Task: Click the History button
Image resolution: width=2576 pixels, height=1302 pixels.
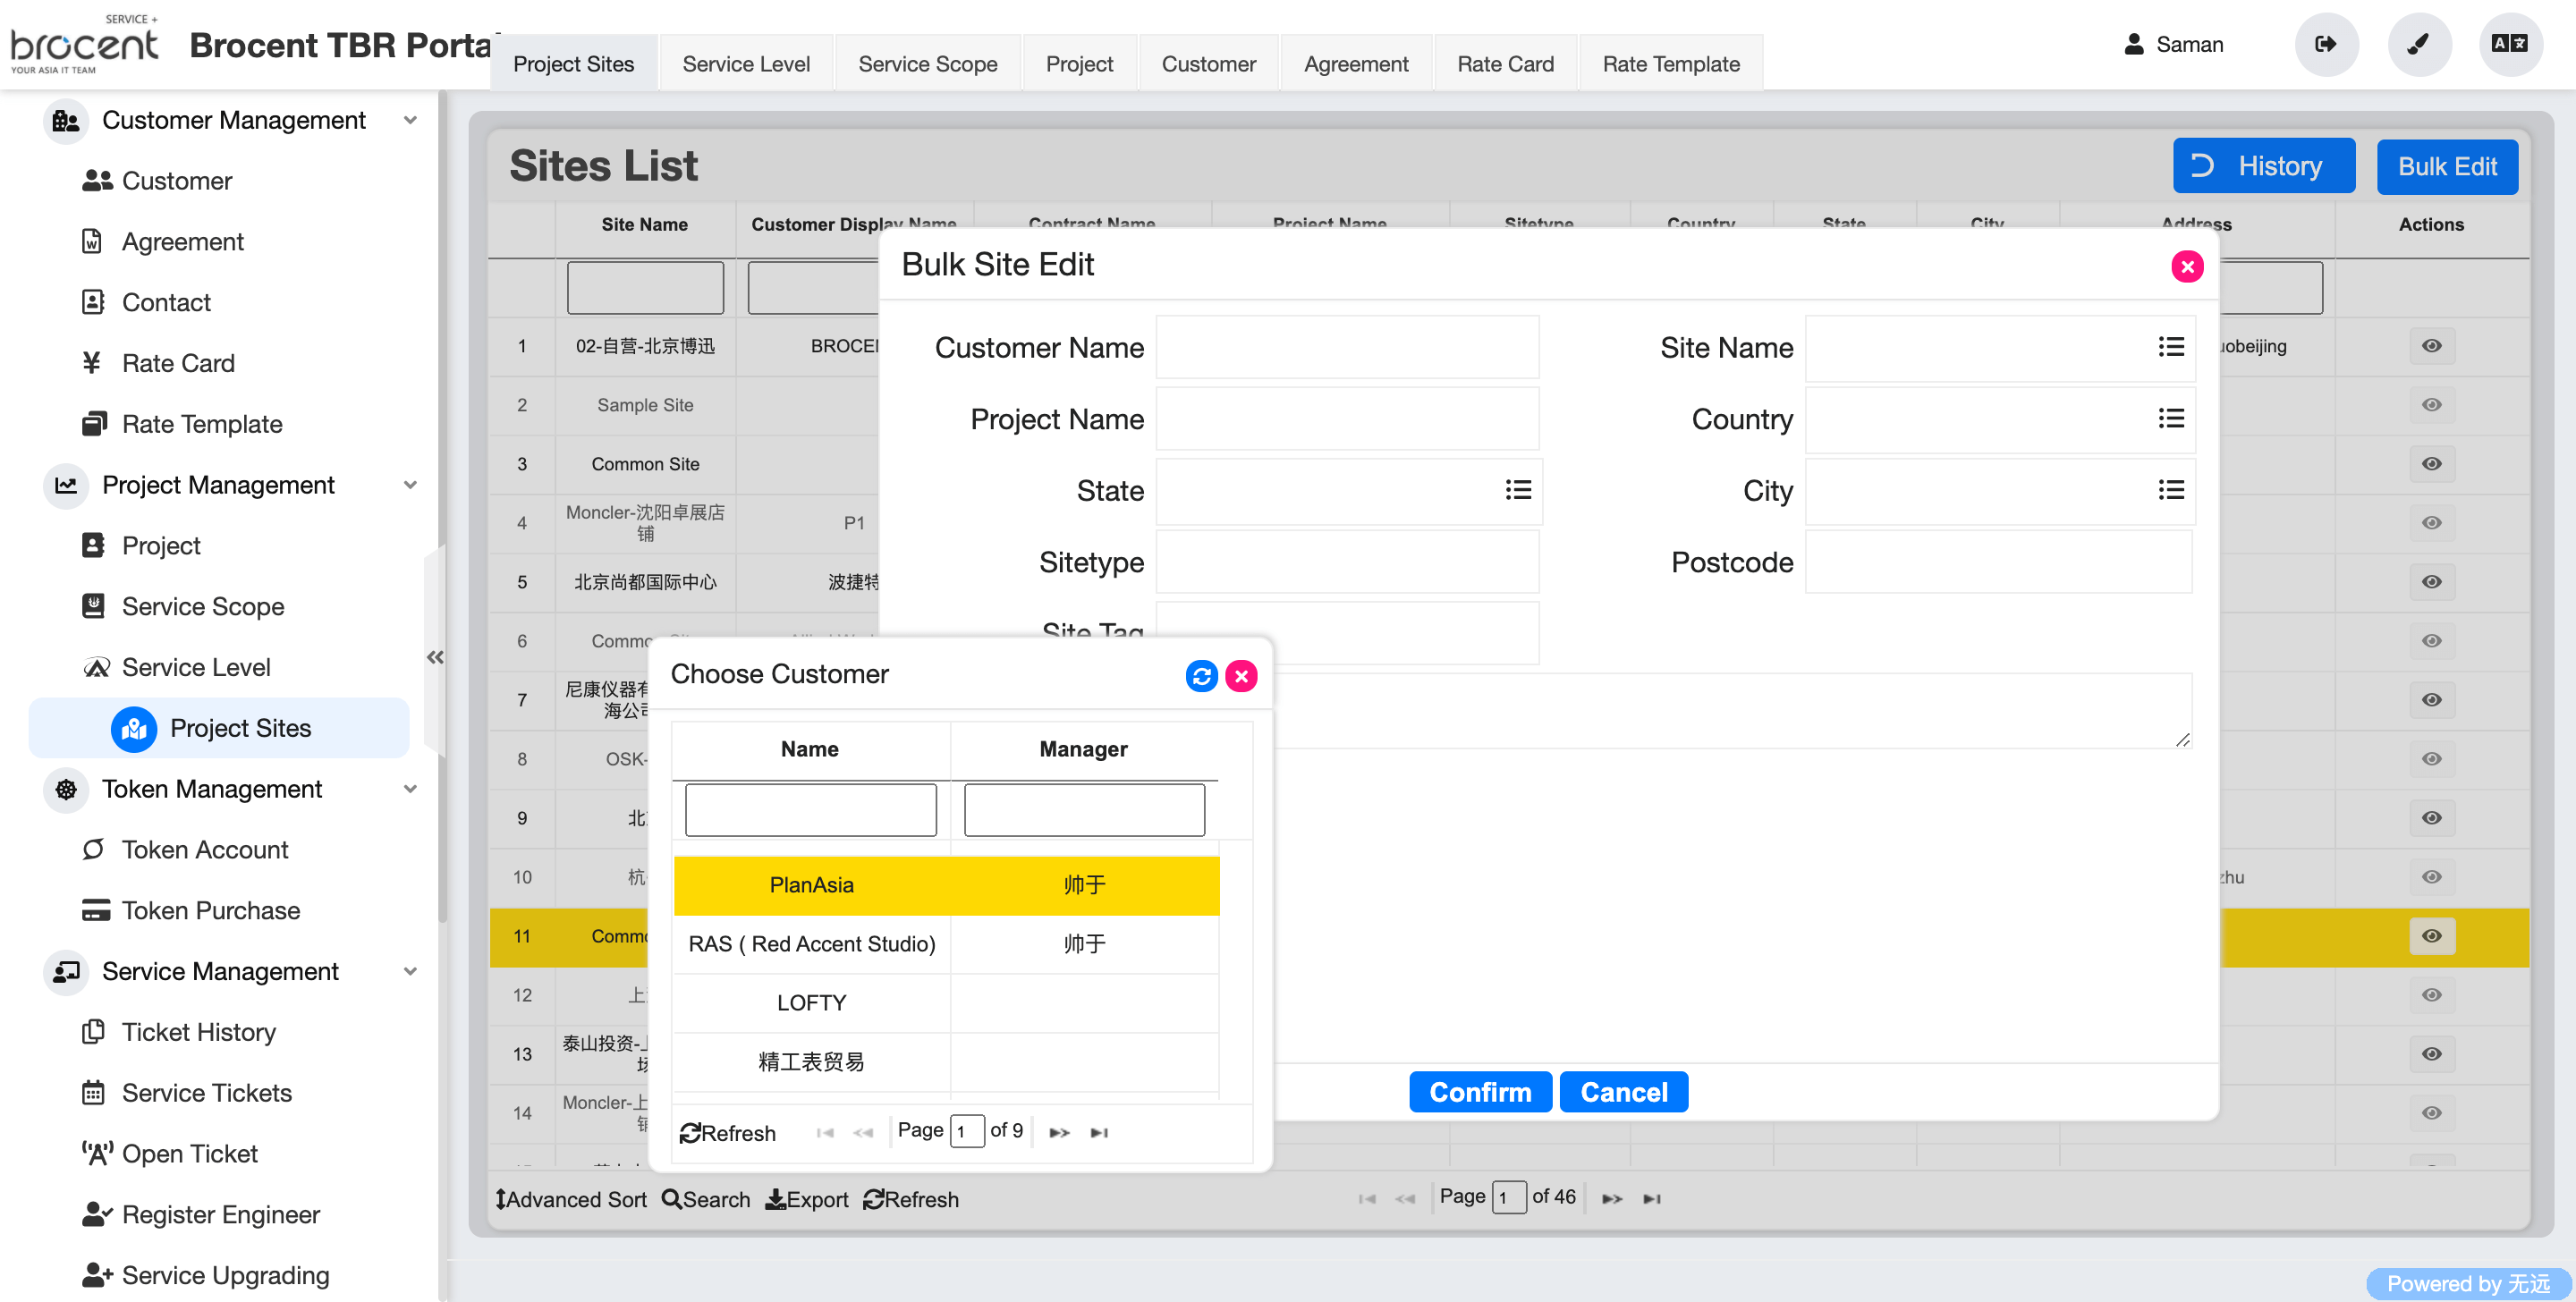Action: pos(2263,166)
